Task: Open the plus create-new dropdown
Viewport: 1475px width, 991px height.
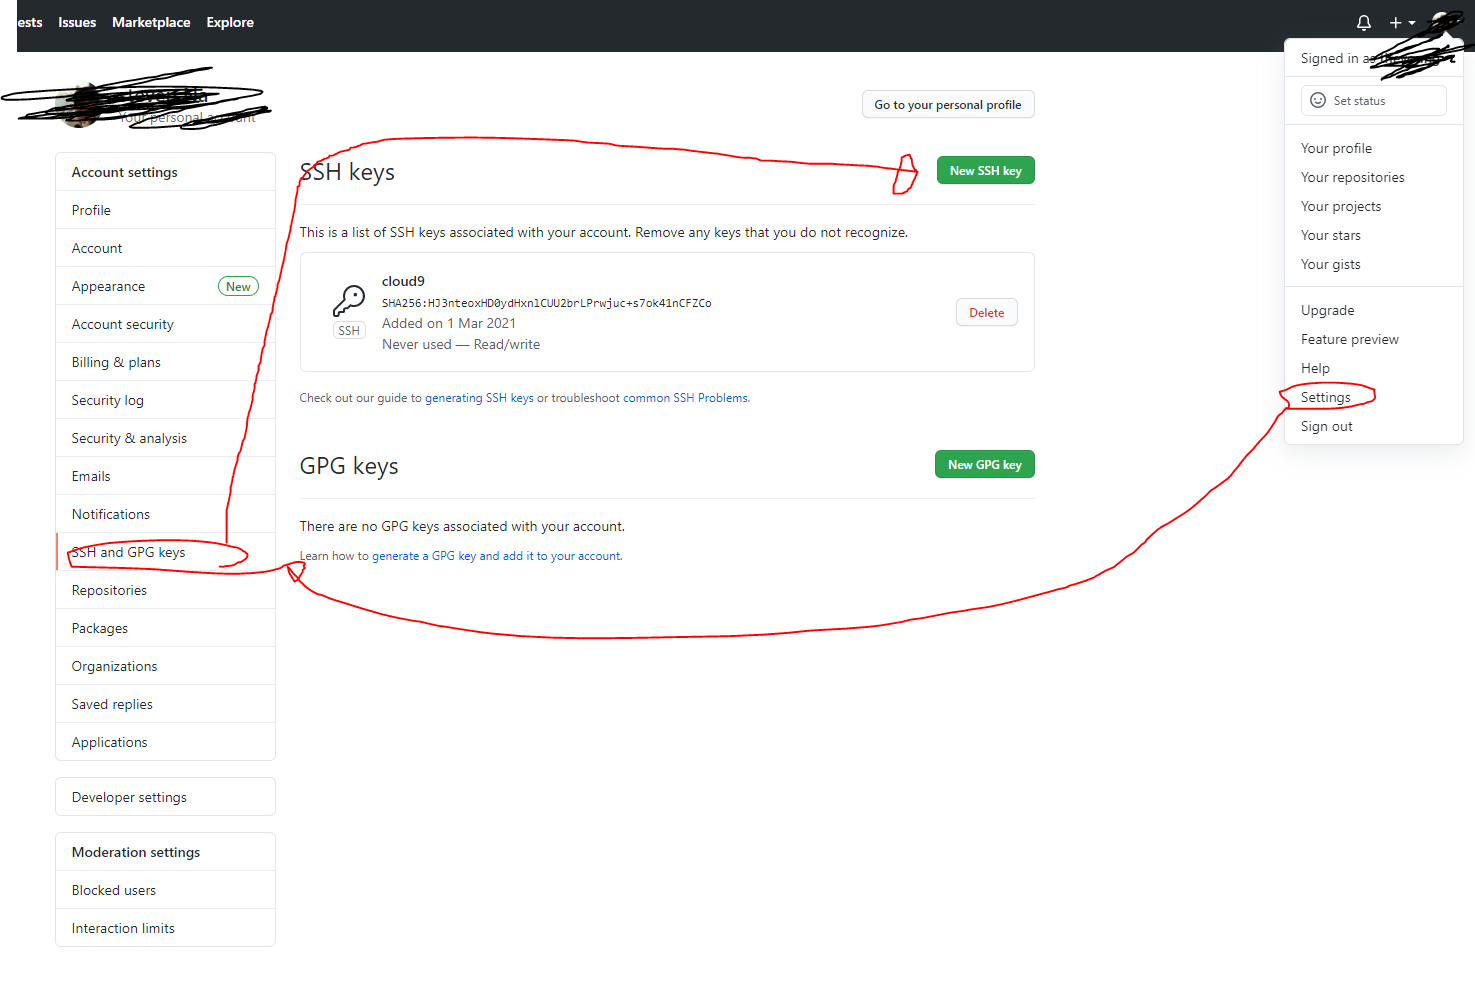Action: 1402,22
